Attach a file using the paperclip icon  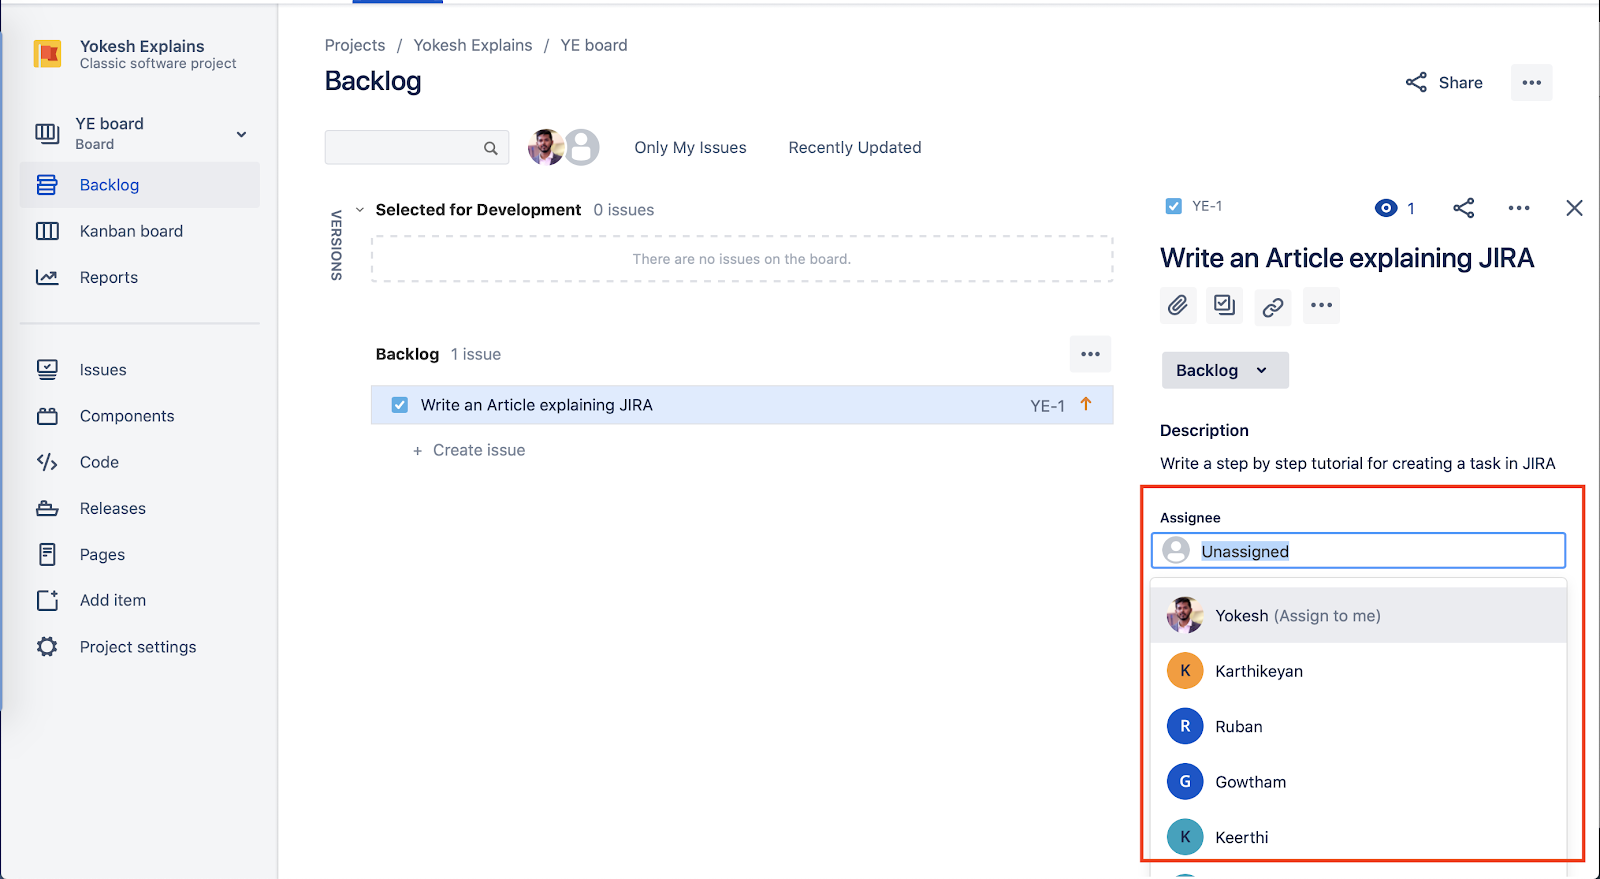click(x=1178, y=305)
